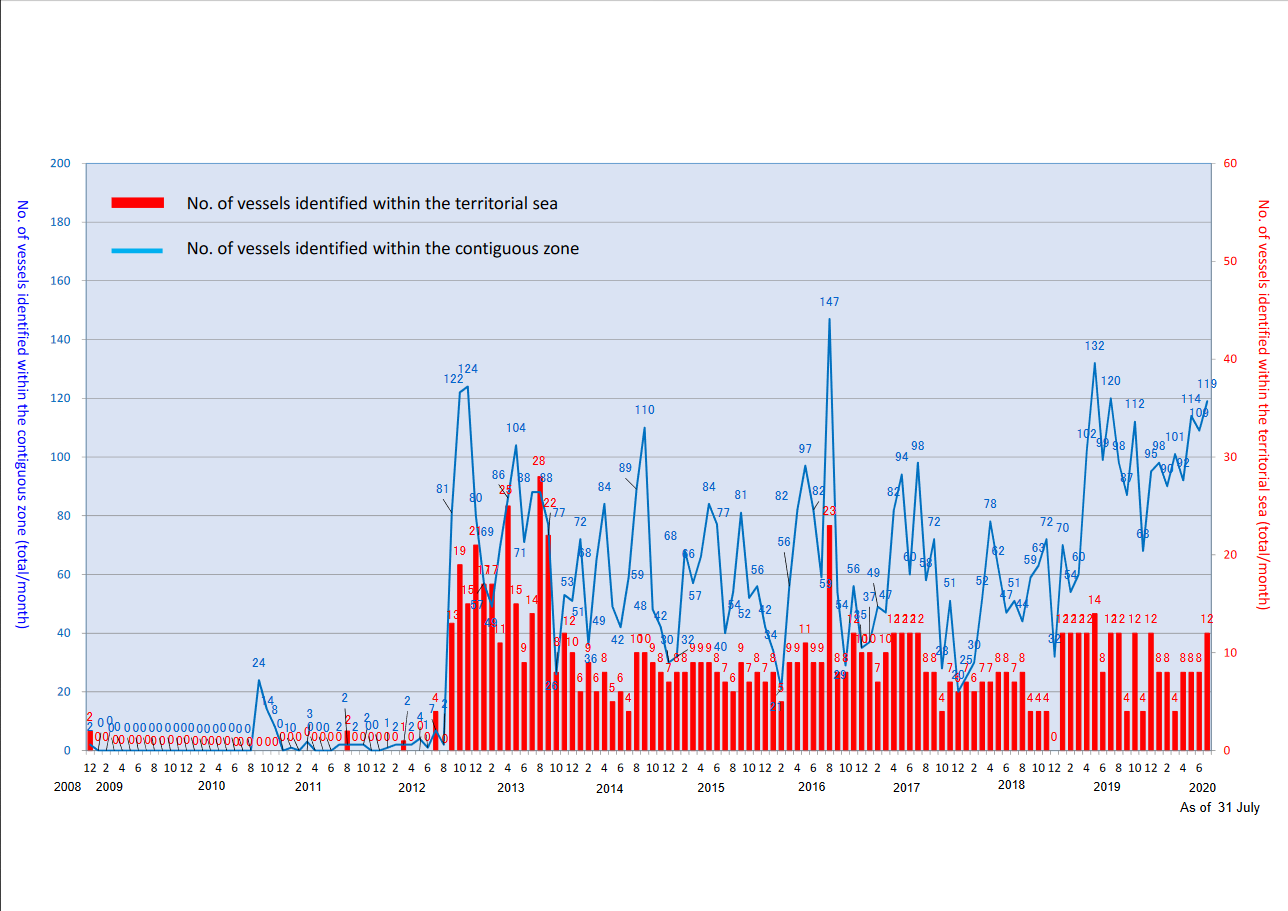Click the 200 tick on left axis
1288x911 pixels.
62,163
